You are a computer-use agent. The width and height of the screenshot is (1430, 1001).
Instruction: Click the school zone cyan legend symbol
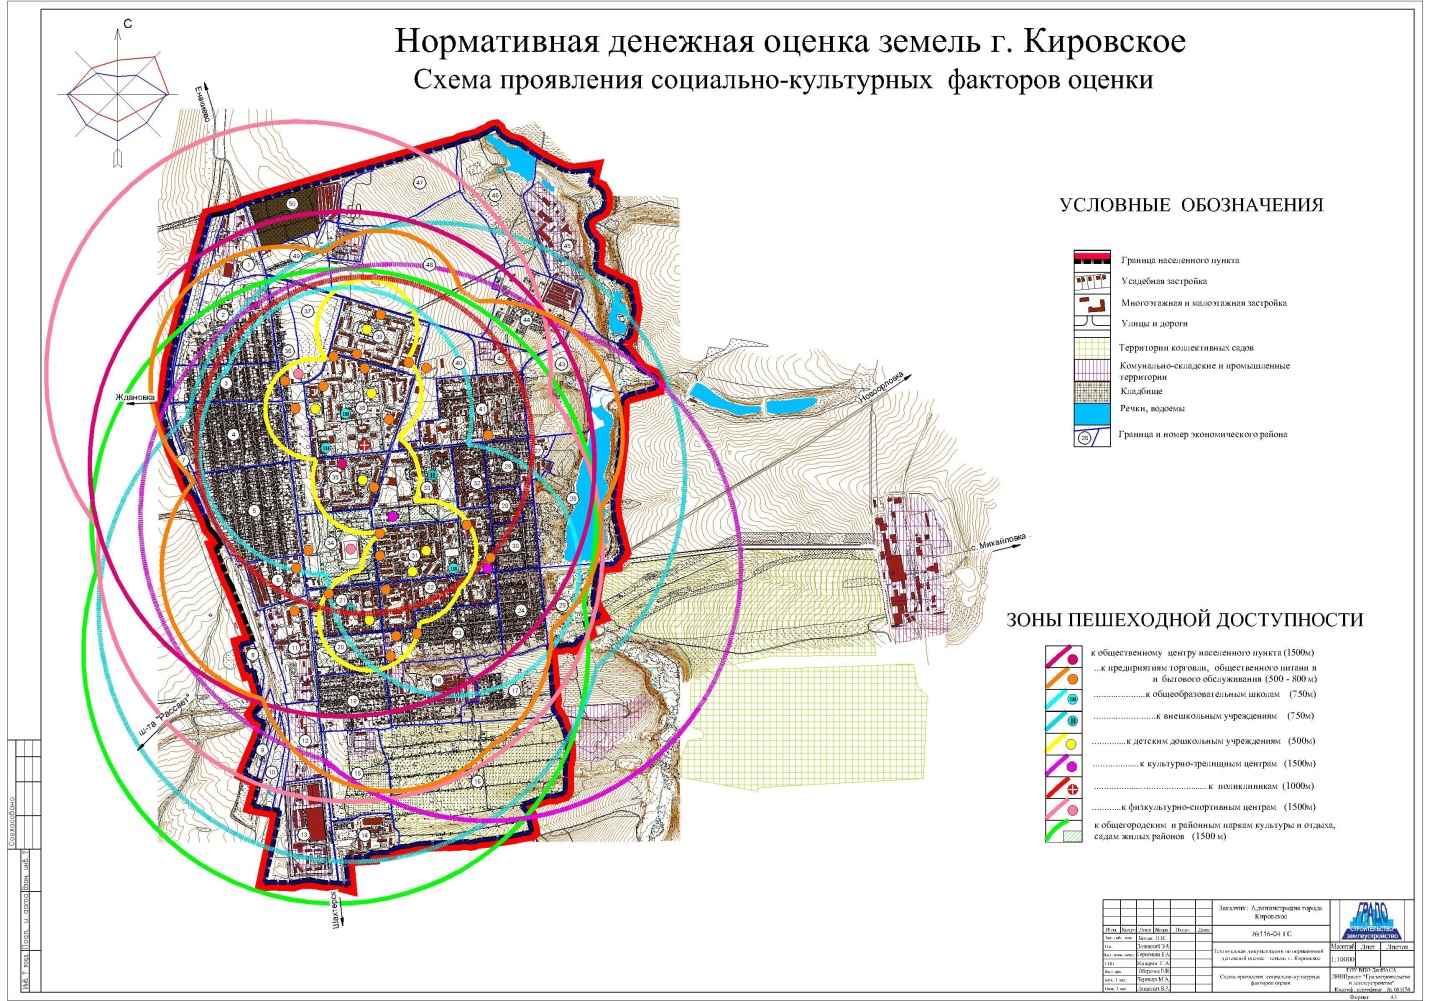point(1063,695)
